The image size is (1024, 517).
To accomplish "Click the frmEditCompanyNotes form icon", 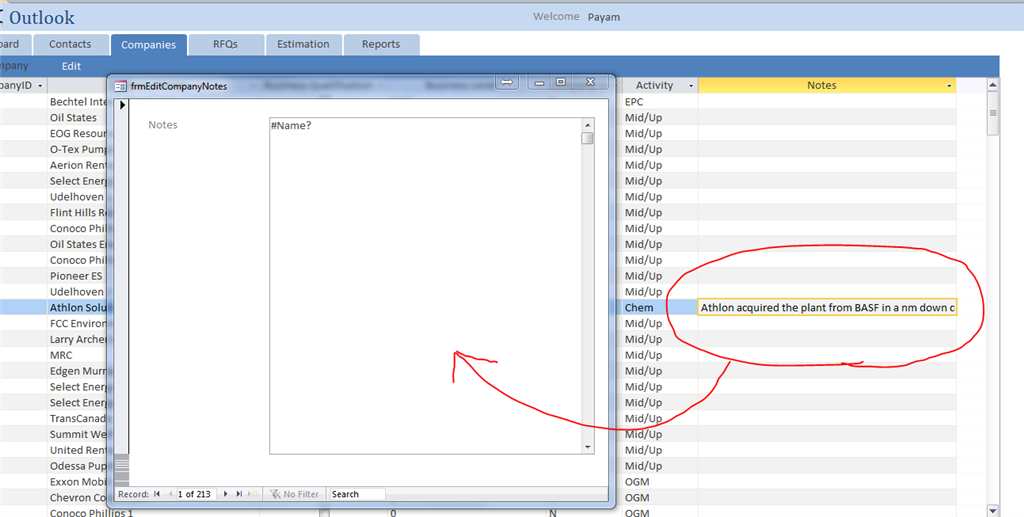I will (120, 86).
